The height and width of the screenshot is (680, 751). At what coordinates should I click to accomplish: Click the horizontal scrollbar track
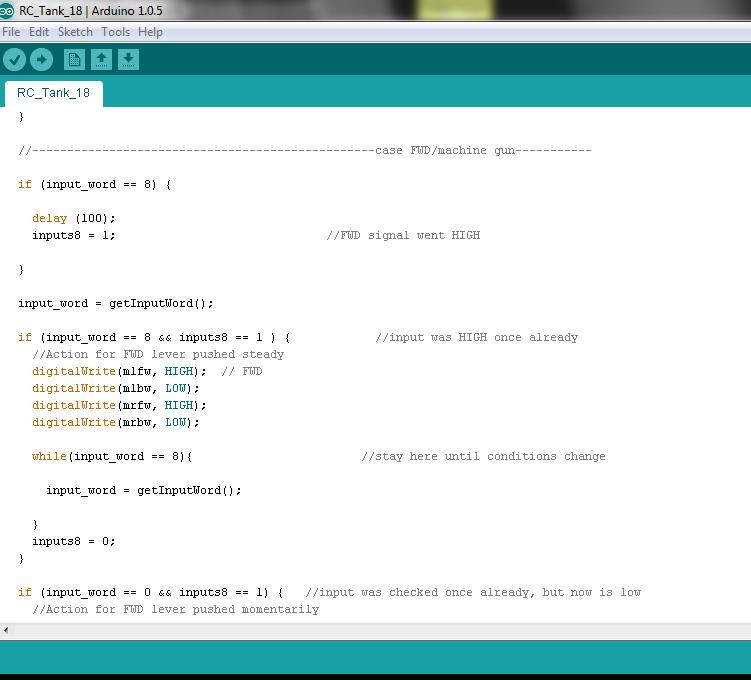(x=381, y=630)
